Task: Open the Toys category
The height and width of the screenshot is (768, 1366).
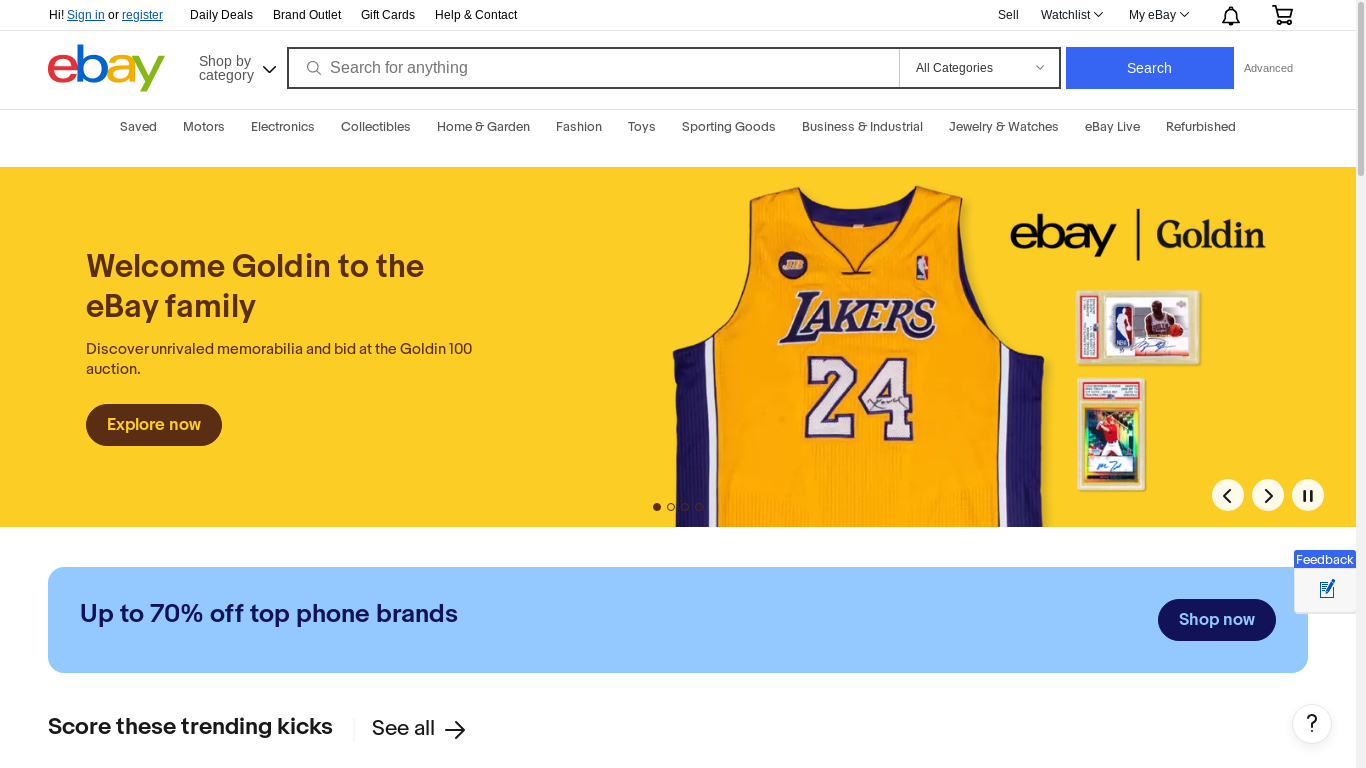Action: [642, 127]
